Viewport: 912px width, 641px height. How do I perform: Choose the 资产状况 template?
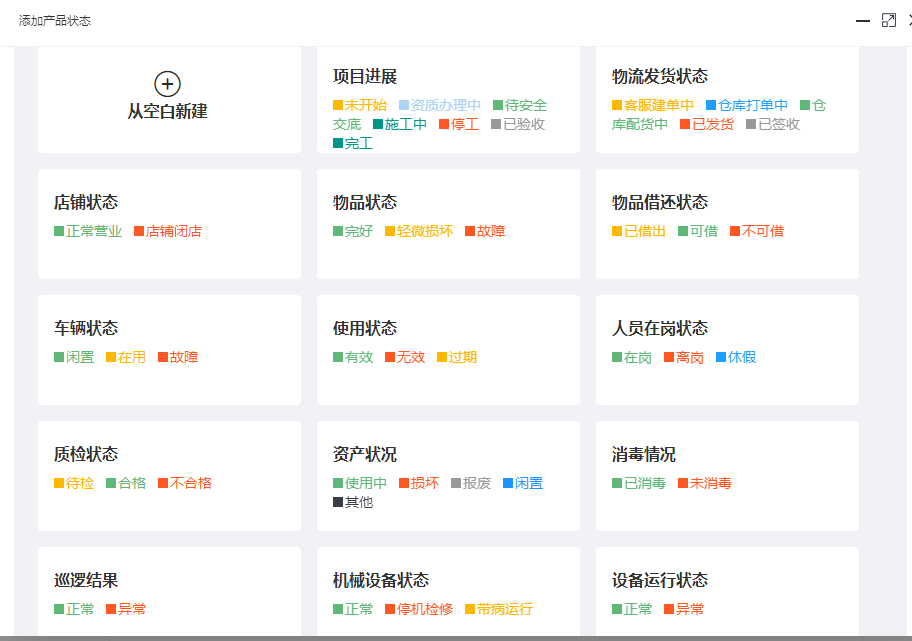[x=365, y=455]
